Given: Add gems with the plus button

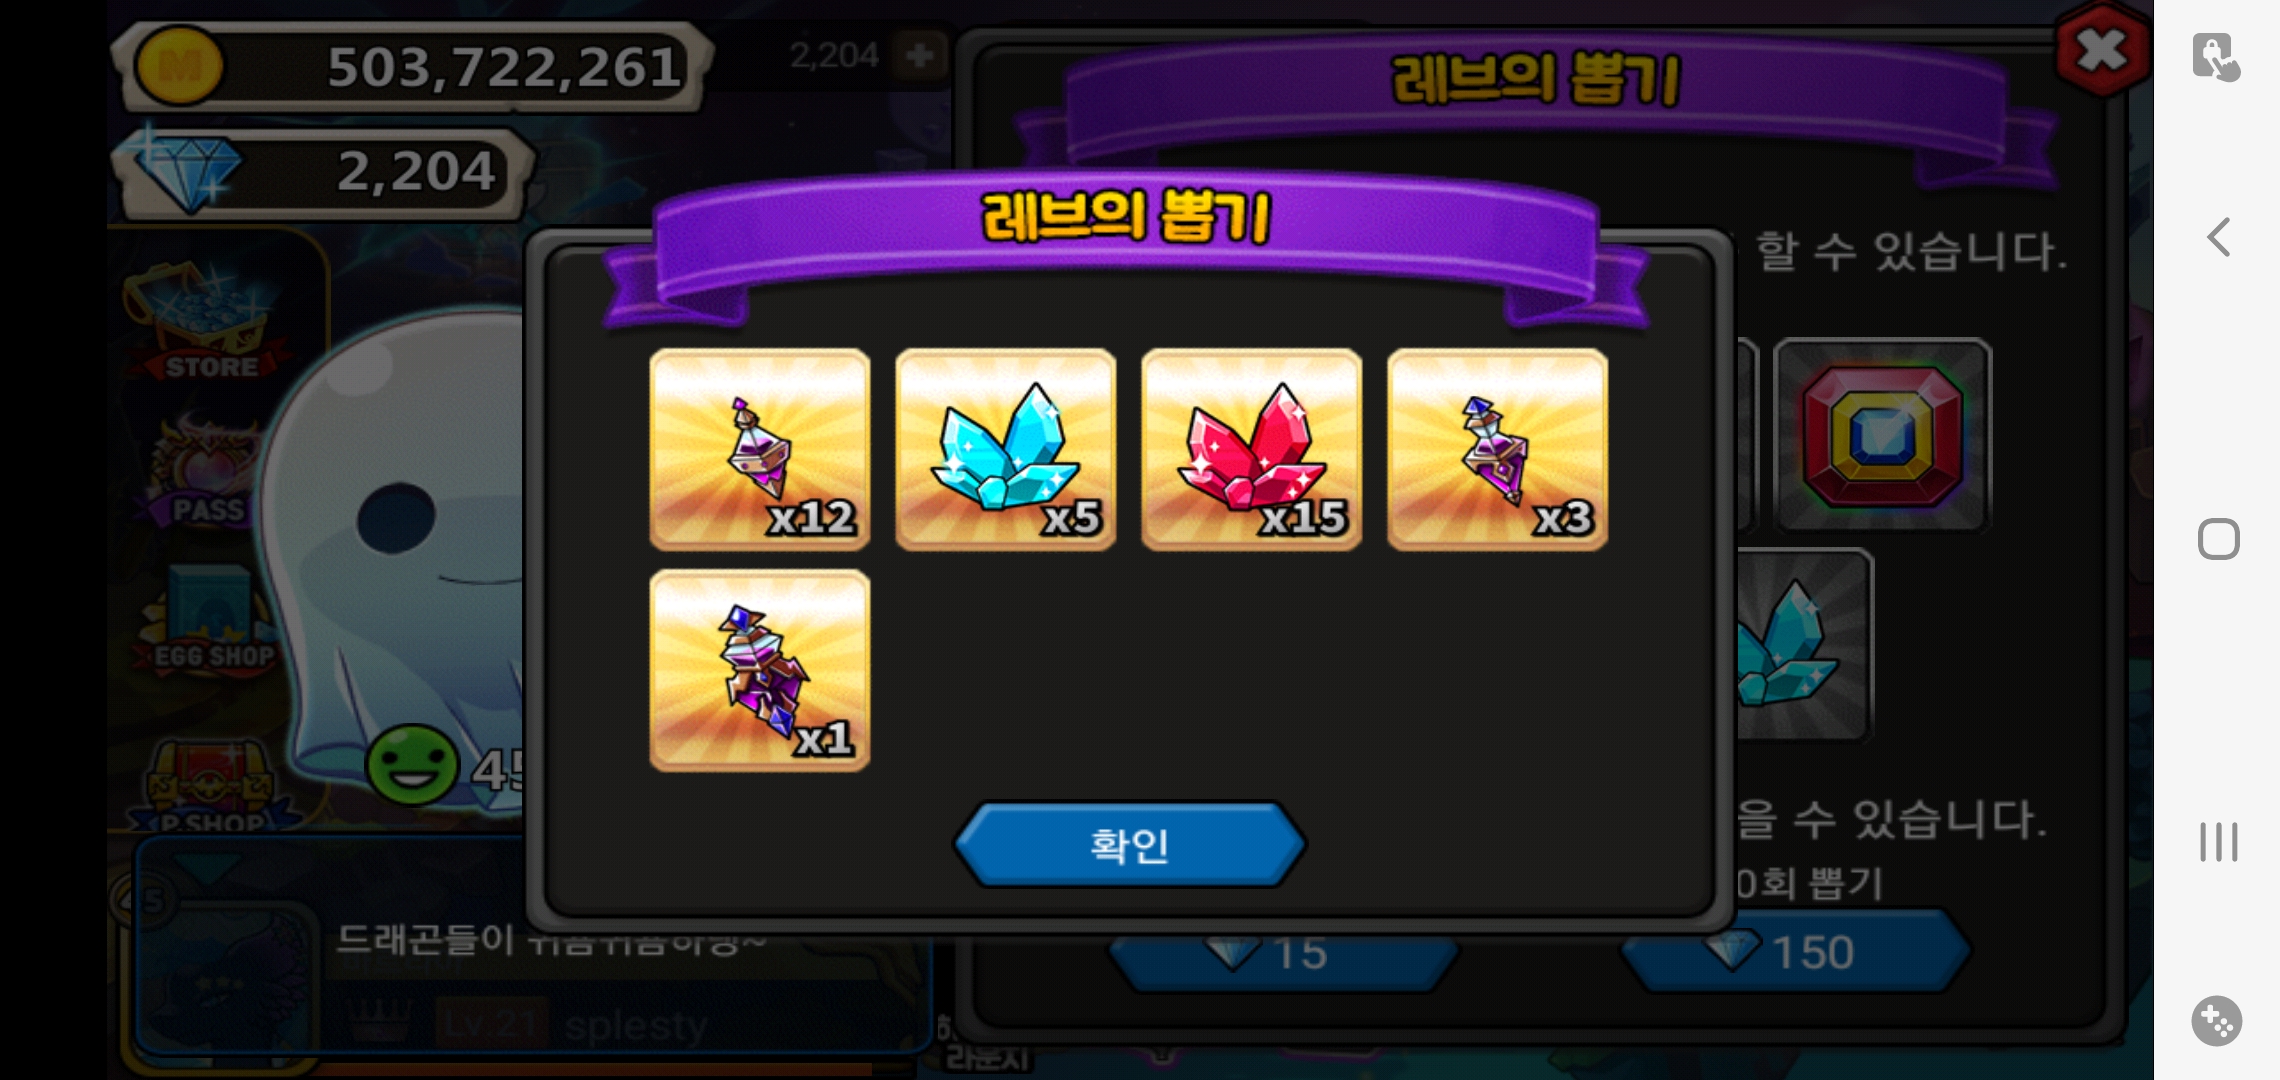Looking at the screenshot, I should coord(919,55).
